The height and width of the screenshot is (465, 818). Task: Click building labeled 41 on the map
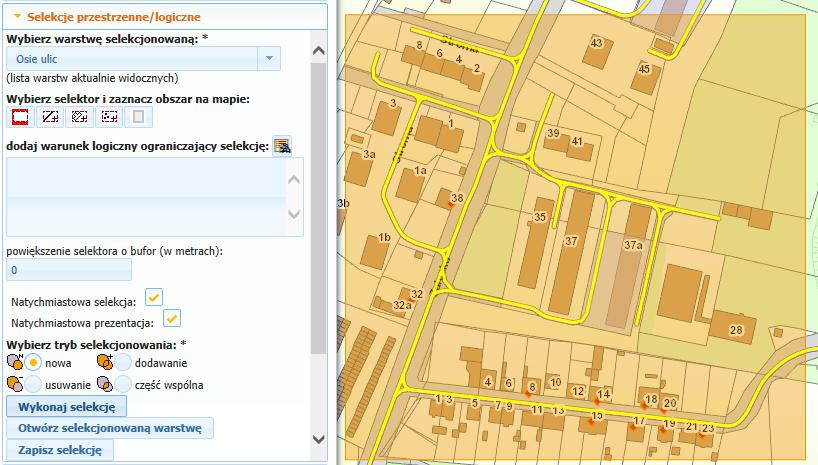coord(580,149)
